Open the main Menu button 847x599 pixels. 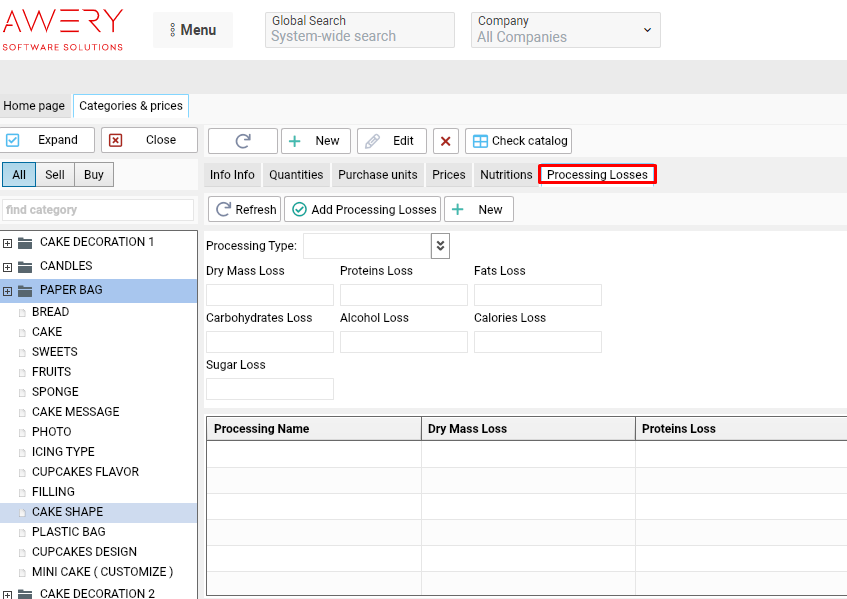(193, 30)
